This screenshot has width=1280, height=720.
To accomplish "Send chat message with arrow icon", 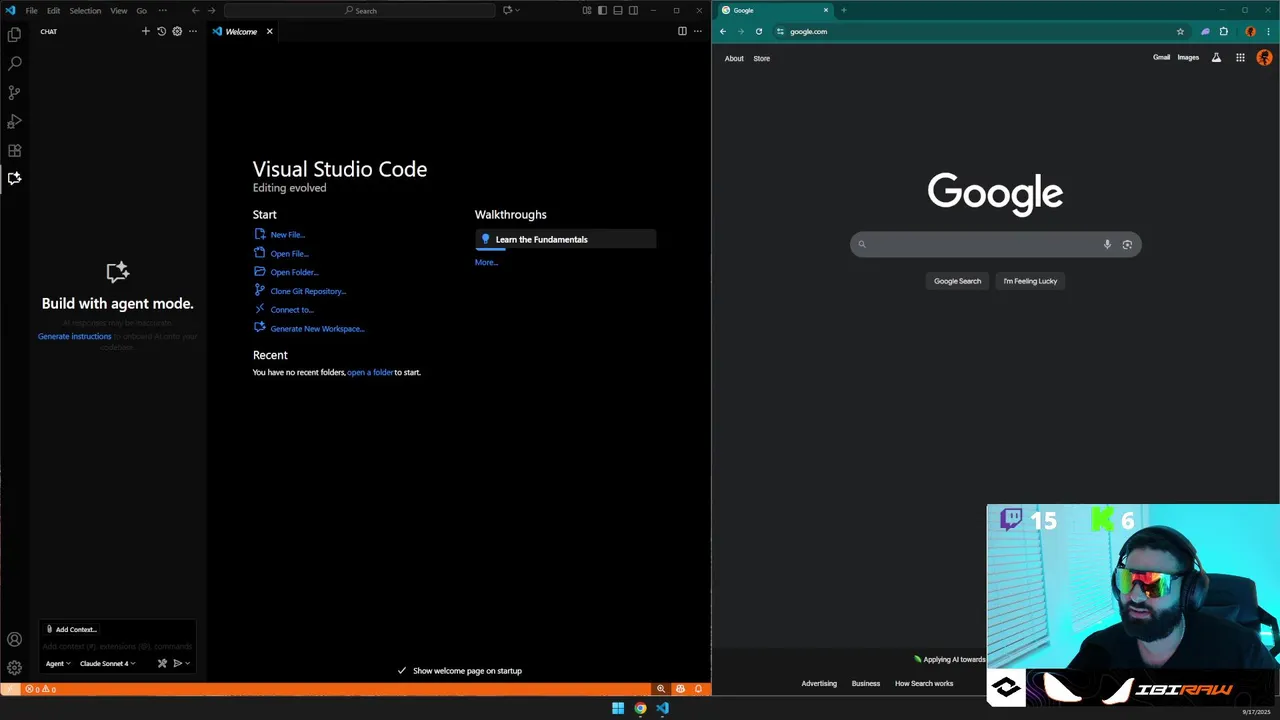I will click(x=177, y=663).
